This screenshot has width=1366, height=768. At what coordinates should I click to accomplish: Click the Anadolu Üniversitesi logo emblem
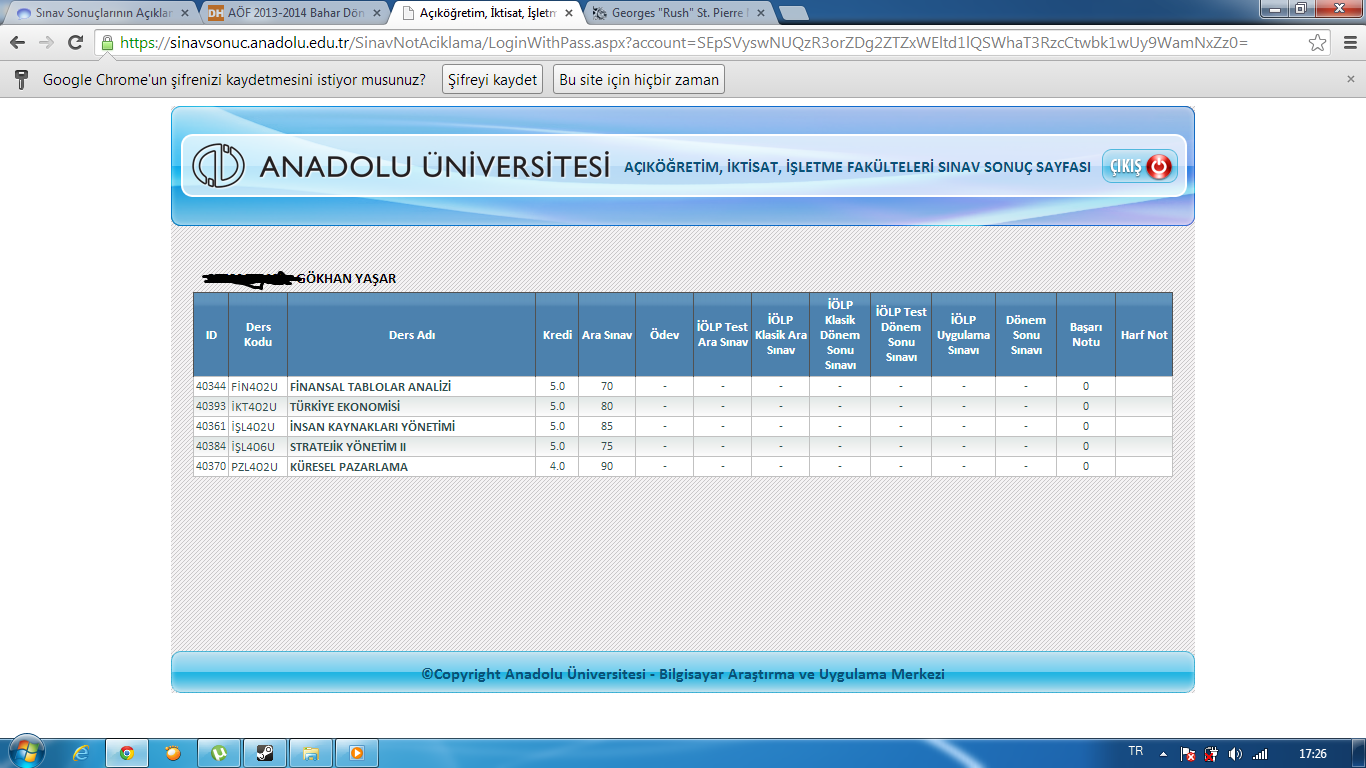[218, 166]
